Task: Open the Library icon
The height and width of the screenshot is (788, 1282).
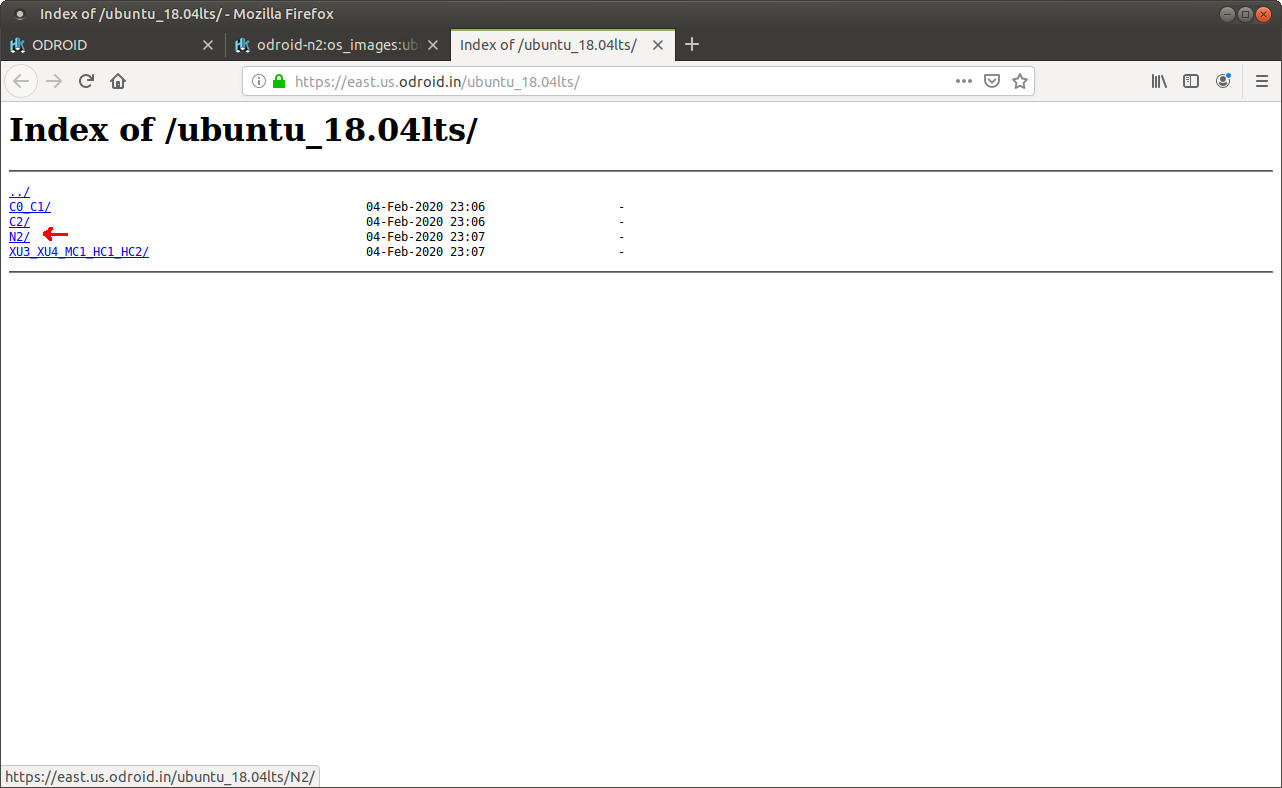Action: coord(1159,82)
